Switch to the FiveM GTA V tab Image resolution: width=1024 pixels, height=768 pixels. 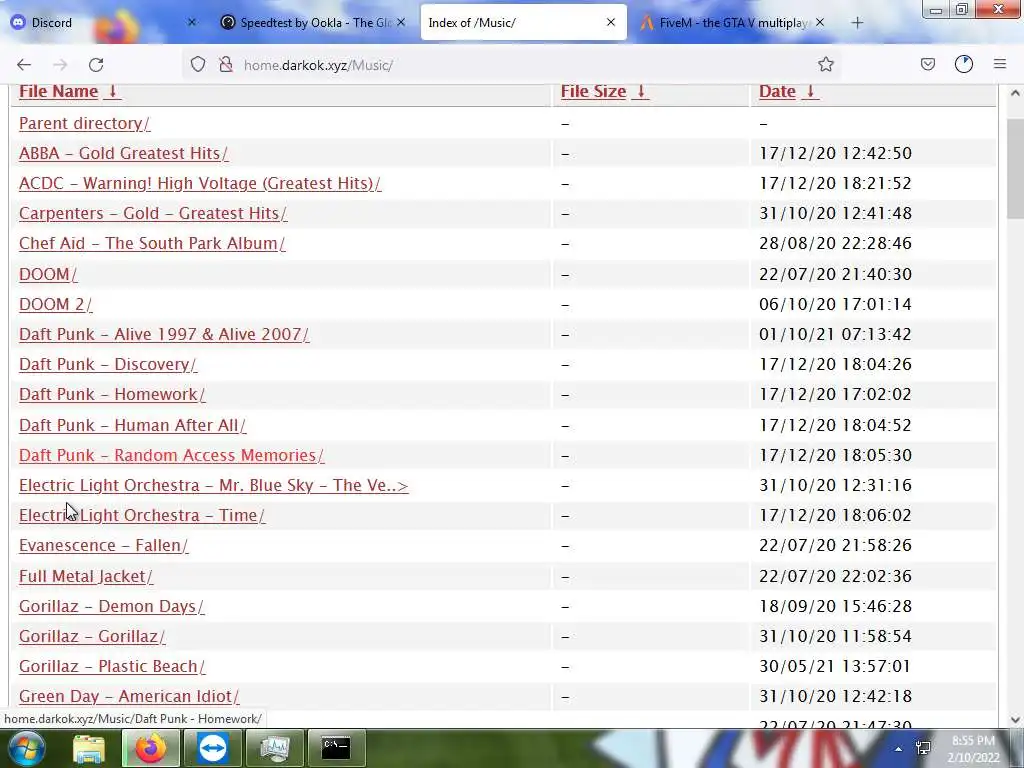click(733, 23)
